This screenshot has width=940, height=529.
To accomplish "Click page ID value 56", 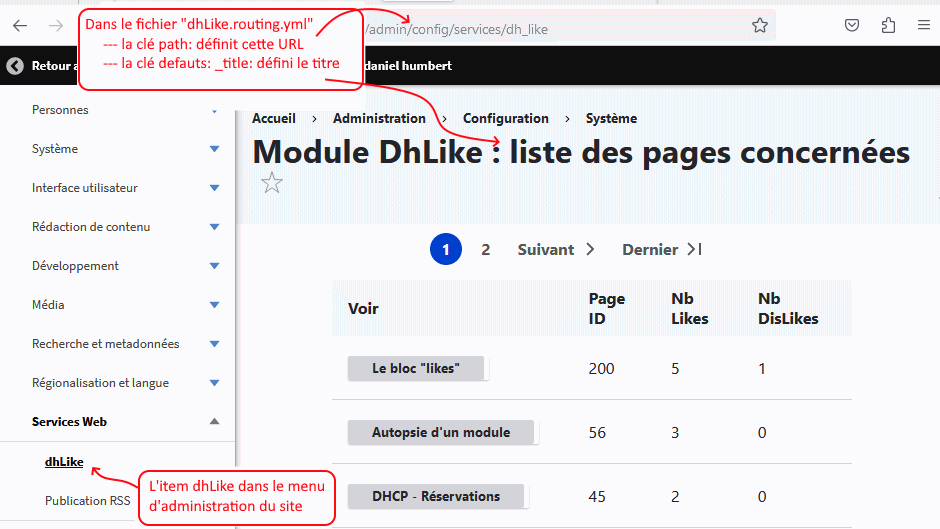I will click(x=597, y=433).
